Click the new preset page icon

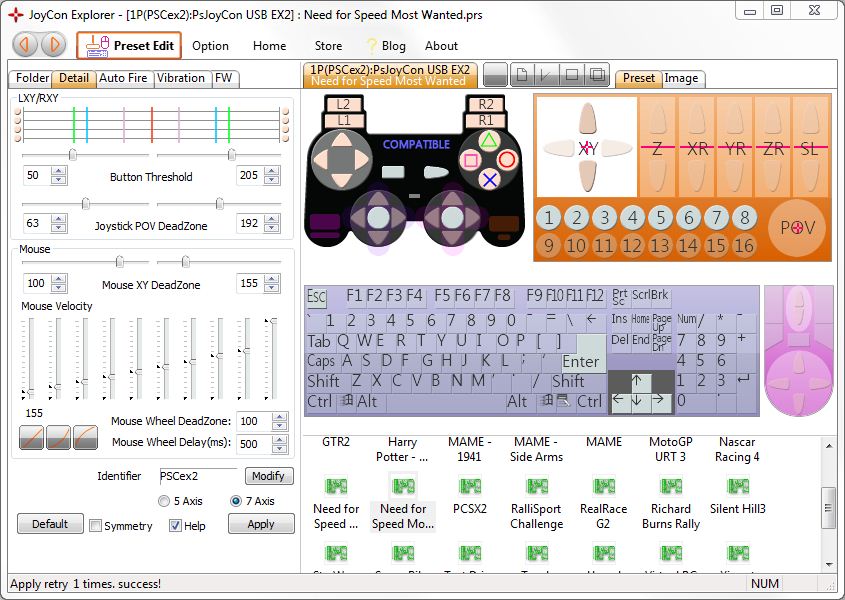click(x=521, y=75)
